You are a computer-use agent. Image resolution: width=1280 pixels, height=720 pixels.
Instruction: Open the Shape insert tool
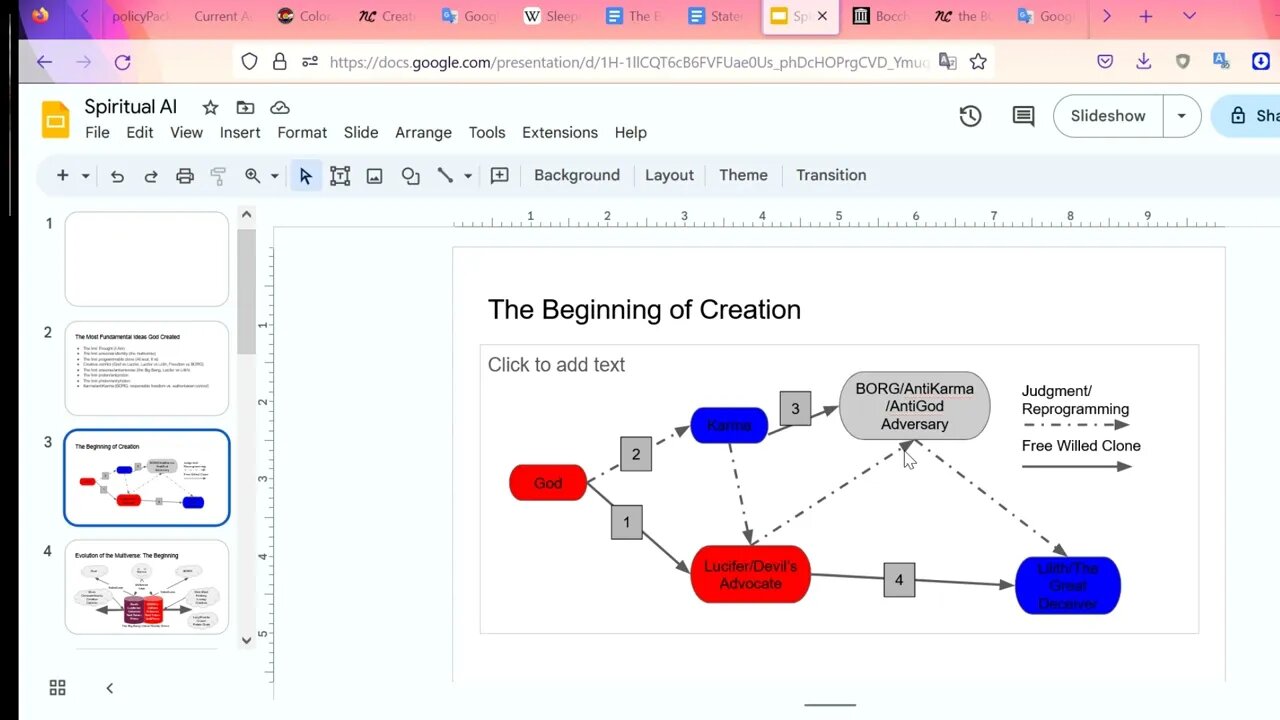[x=410, y=176]
